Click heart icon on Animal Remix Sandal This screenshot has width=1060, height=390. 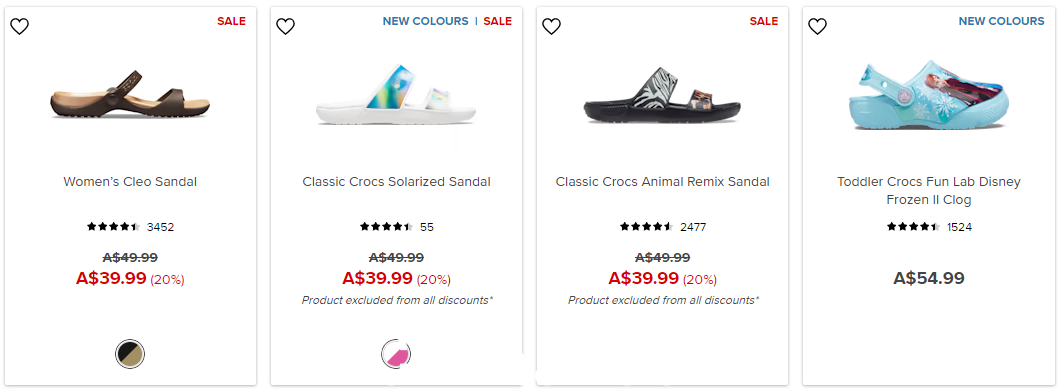pyautogui.click(x=552, y=26)
